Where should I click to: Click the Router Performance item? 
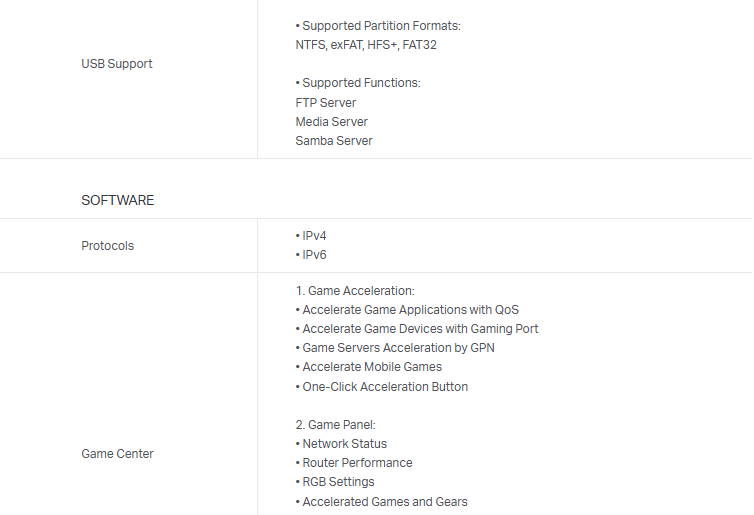(355, 463)
